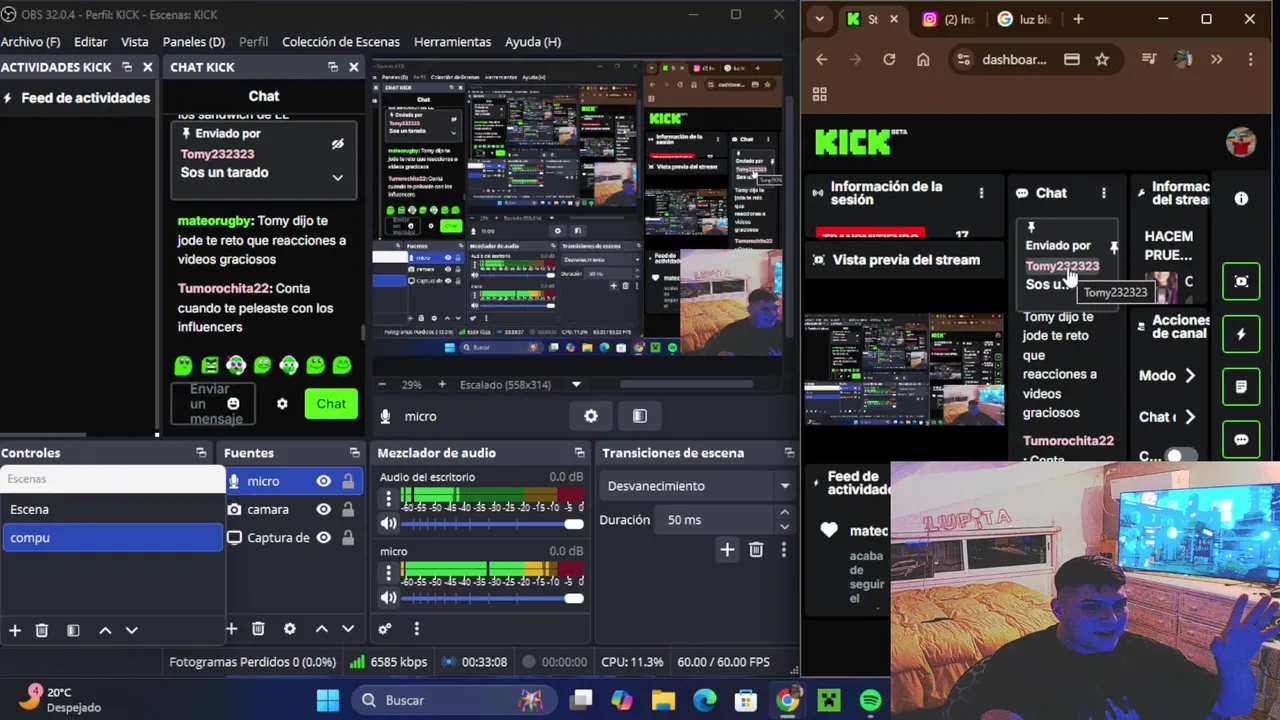Open source properties gear in Fuentes toolbar
Image resolution: width=1280 pixels, height=720 pixels.
tap(290, 629)
